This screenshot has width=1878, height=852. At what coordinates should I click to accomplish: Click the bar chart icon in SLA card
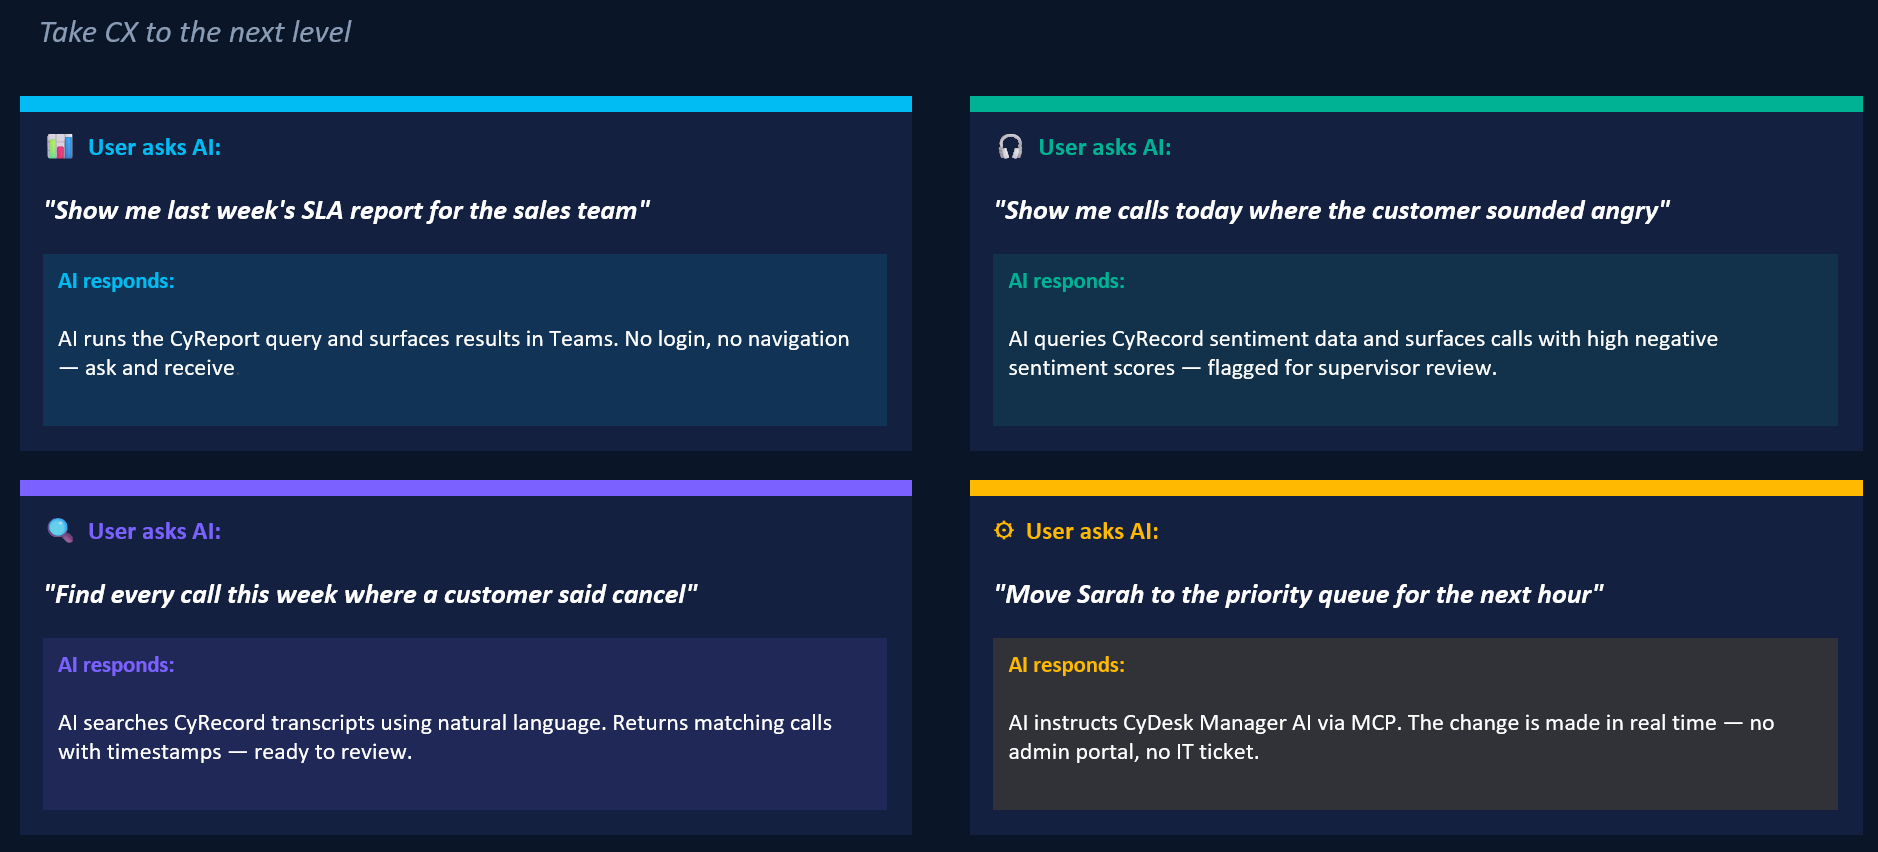pyautogui.click(x=60, y=147)
